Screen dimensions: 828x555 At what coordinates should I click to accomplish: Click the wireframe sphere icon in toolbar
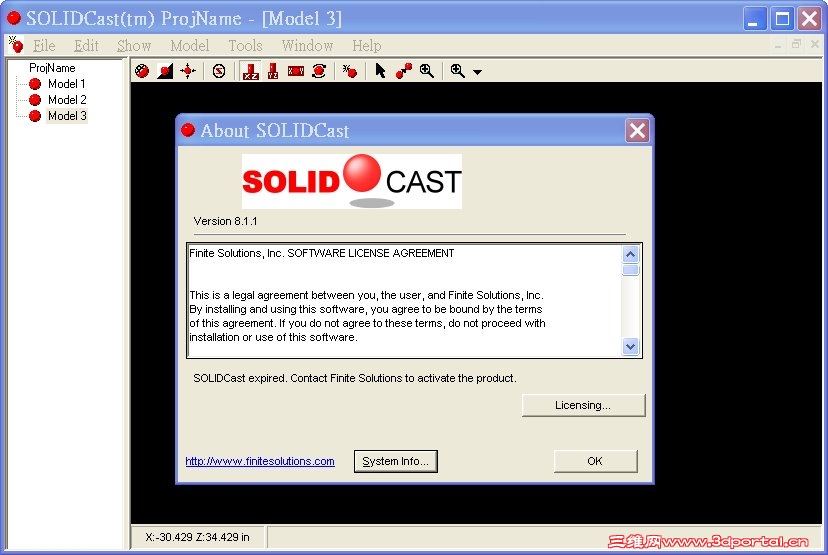pyautogui.click(x=142, y=71)
